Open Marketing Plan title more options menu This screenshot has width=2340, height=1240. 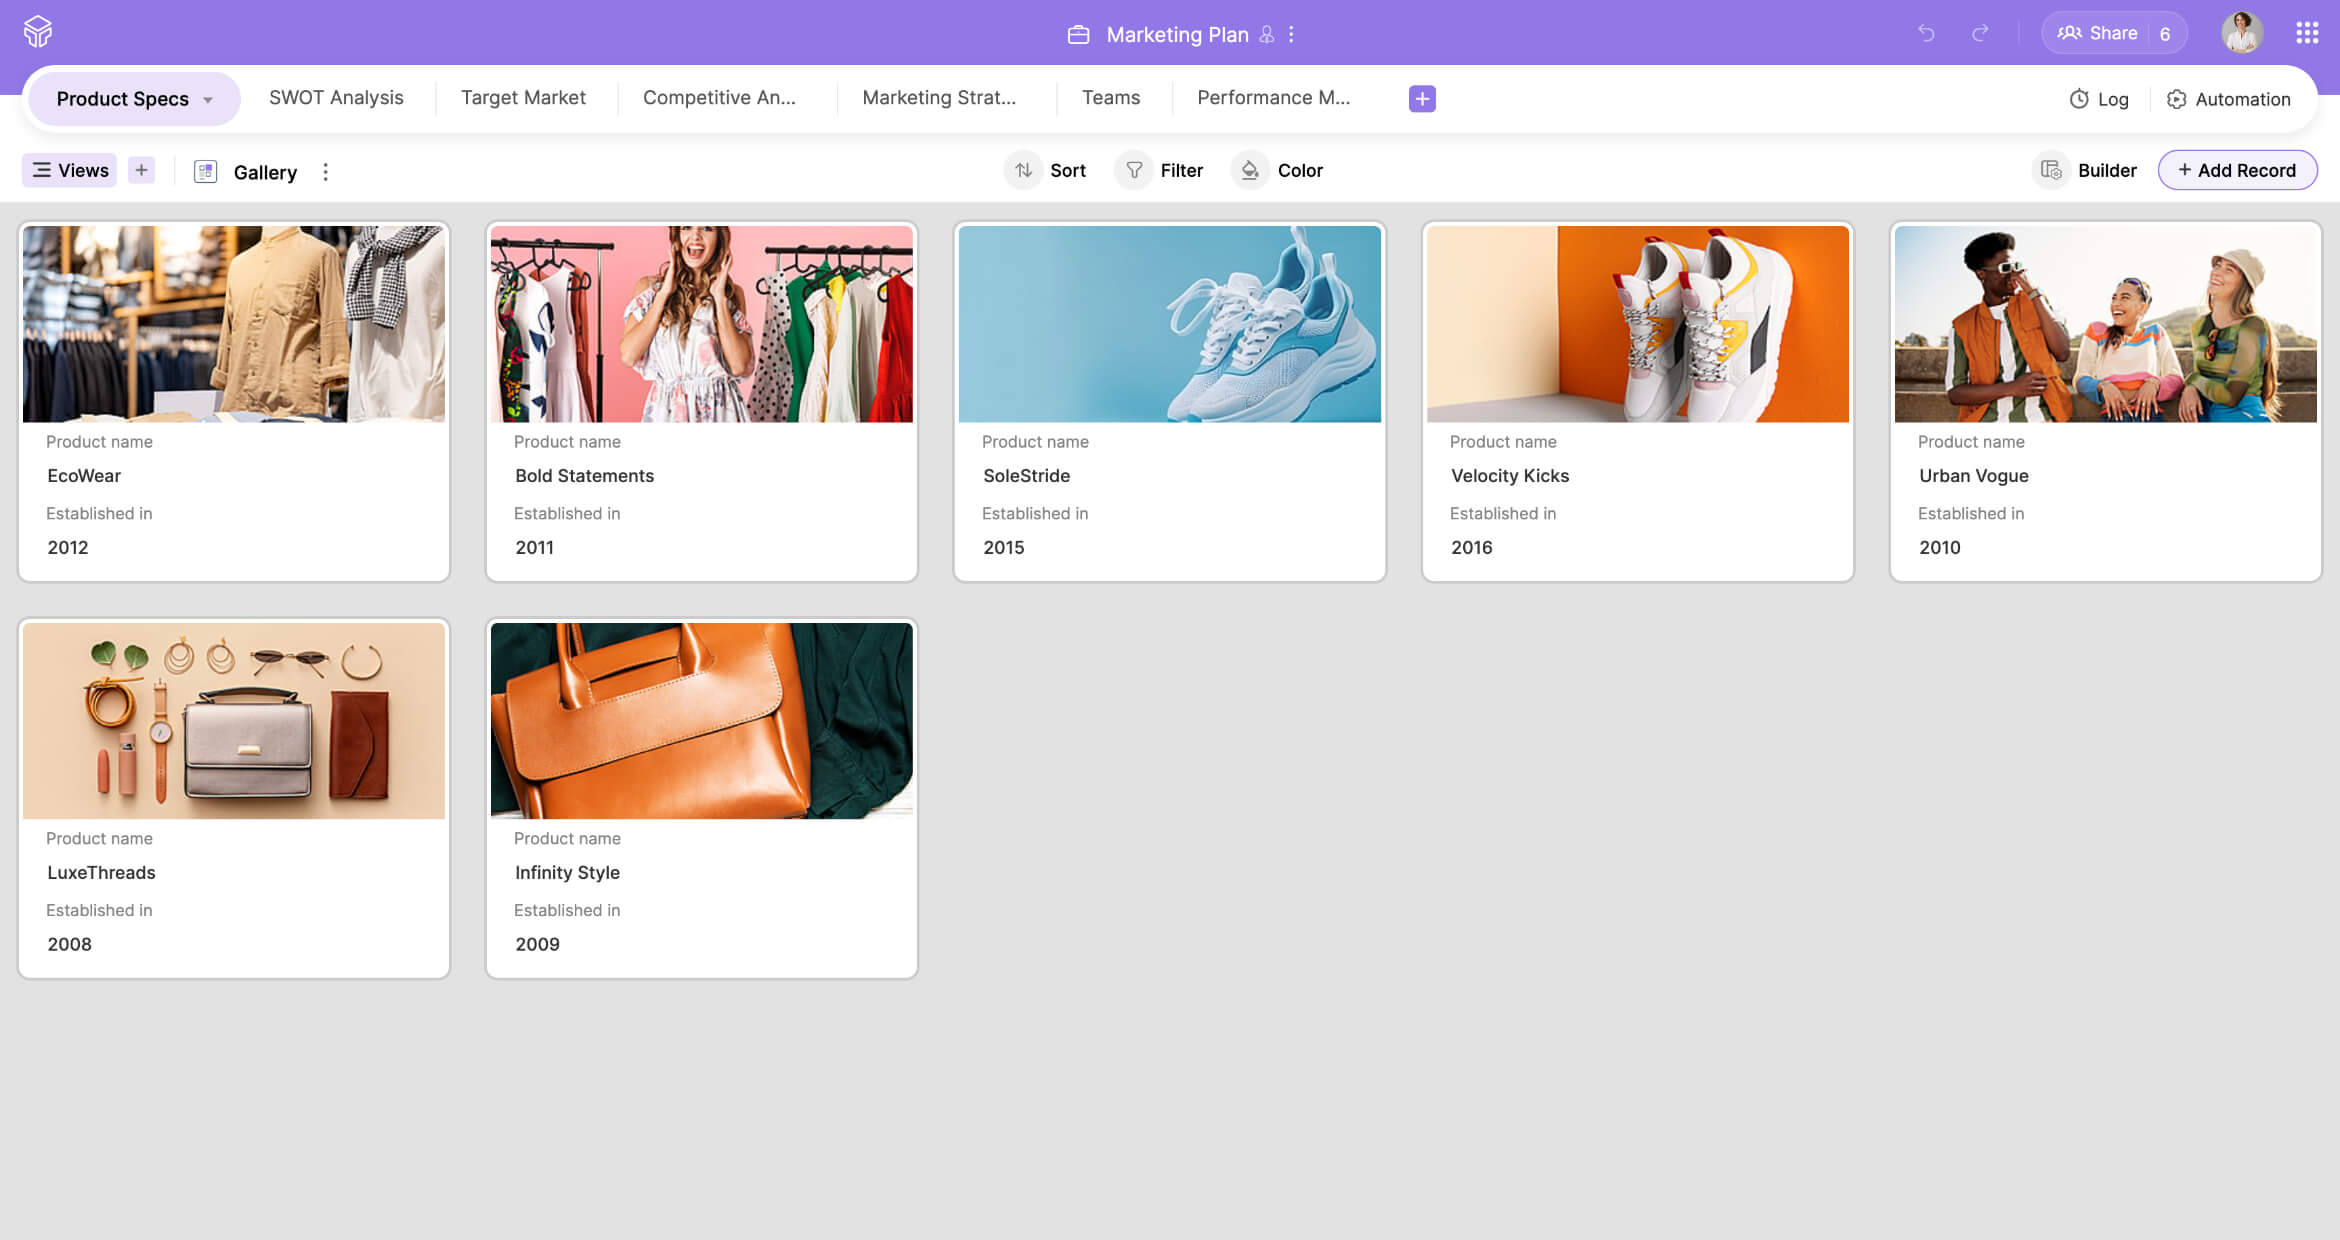coord(1292,34)
